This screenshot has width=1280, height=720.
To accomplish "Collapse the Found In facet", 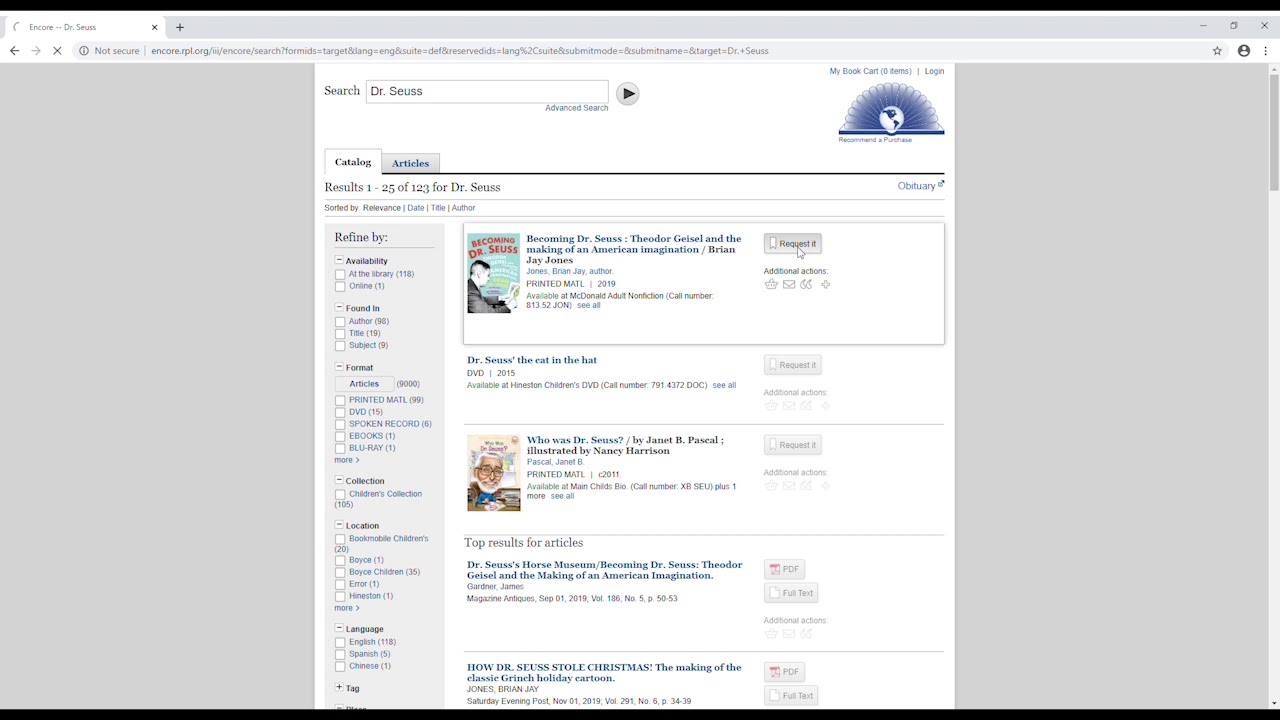I will click(x=339, y=308).
